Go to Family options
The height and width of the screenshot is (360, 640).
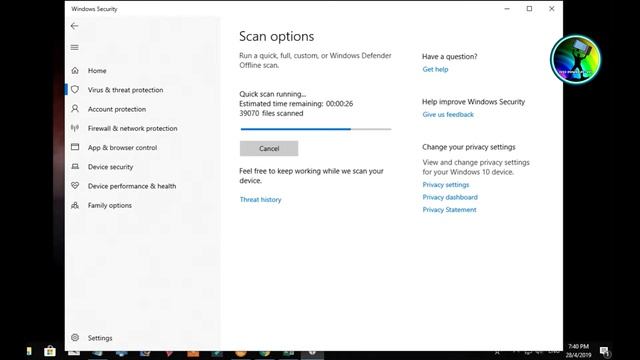[110, 205]
